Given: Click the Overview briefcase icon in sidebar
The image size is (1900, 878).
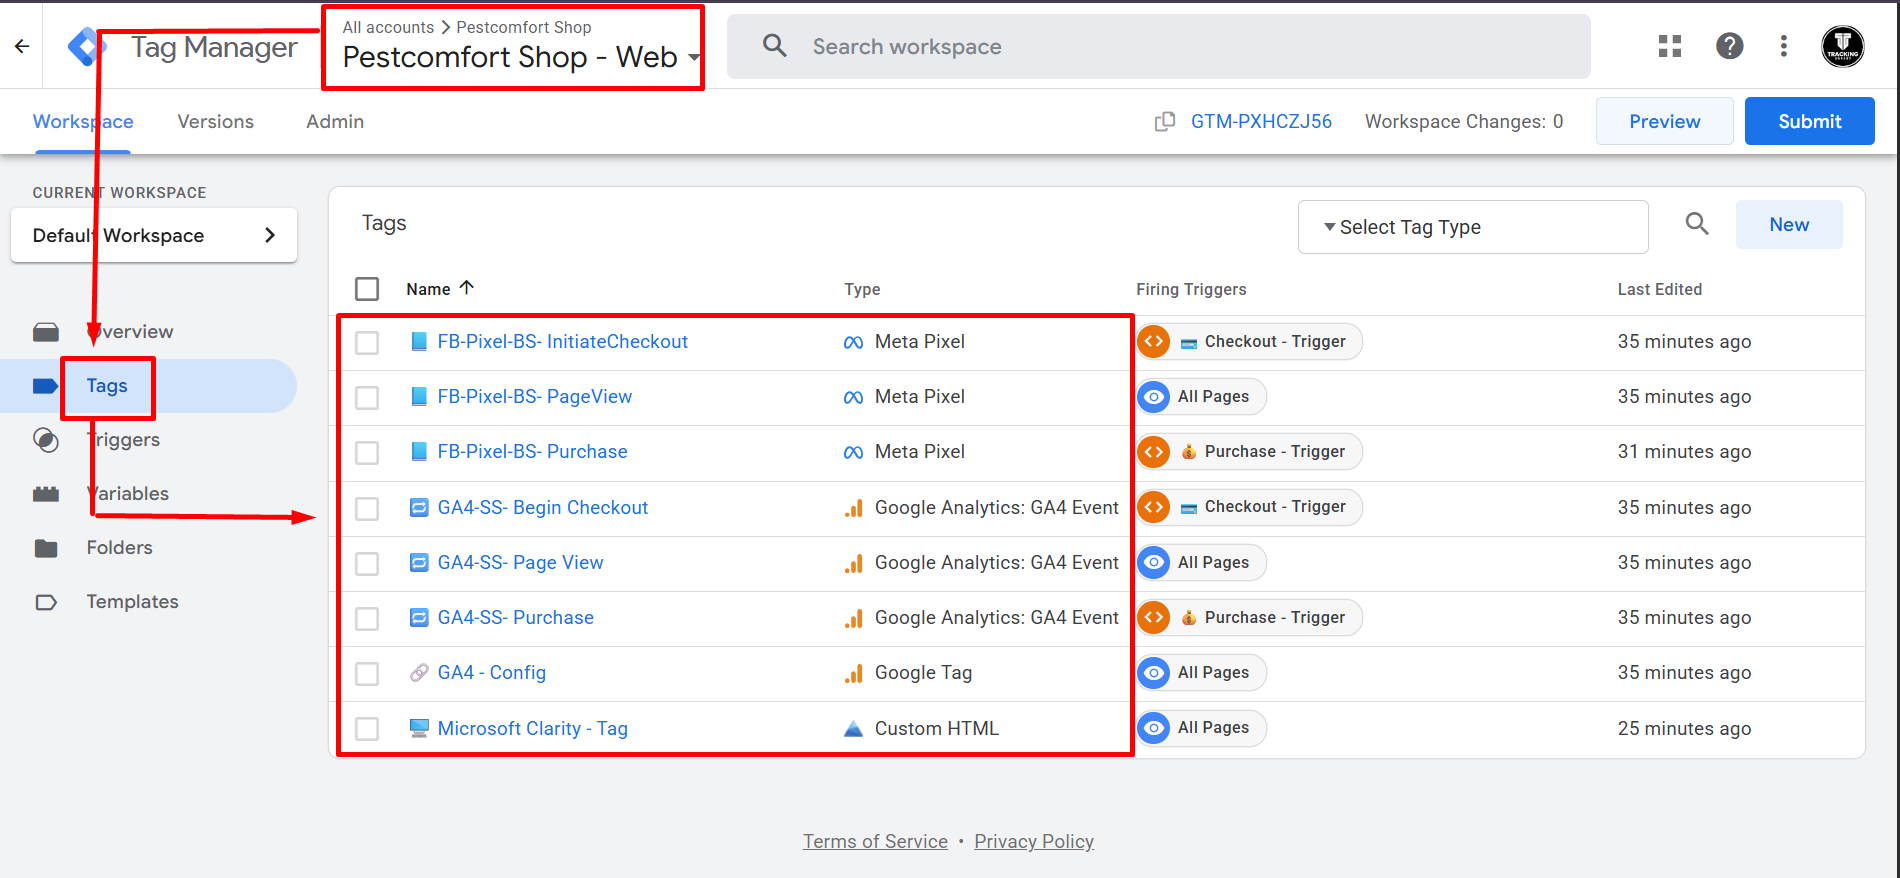Looking at the screenshot, I should tap(46, 332).
